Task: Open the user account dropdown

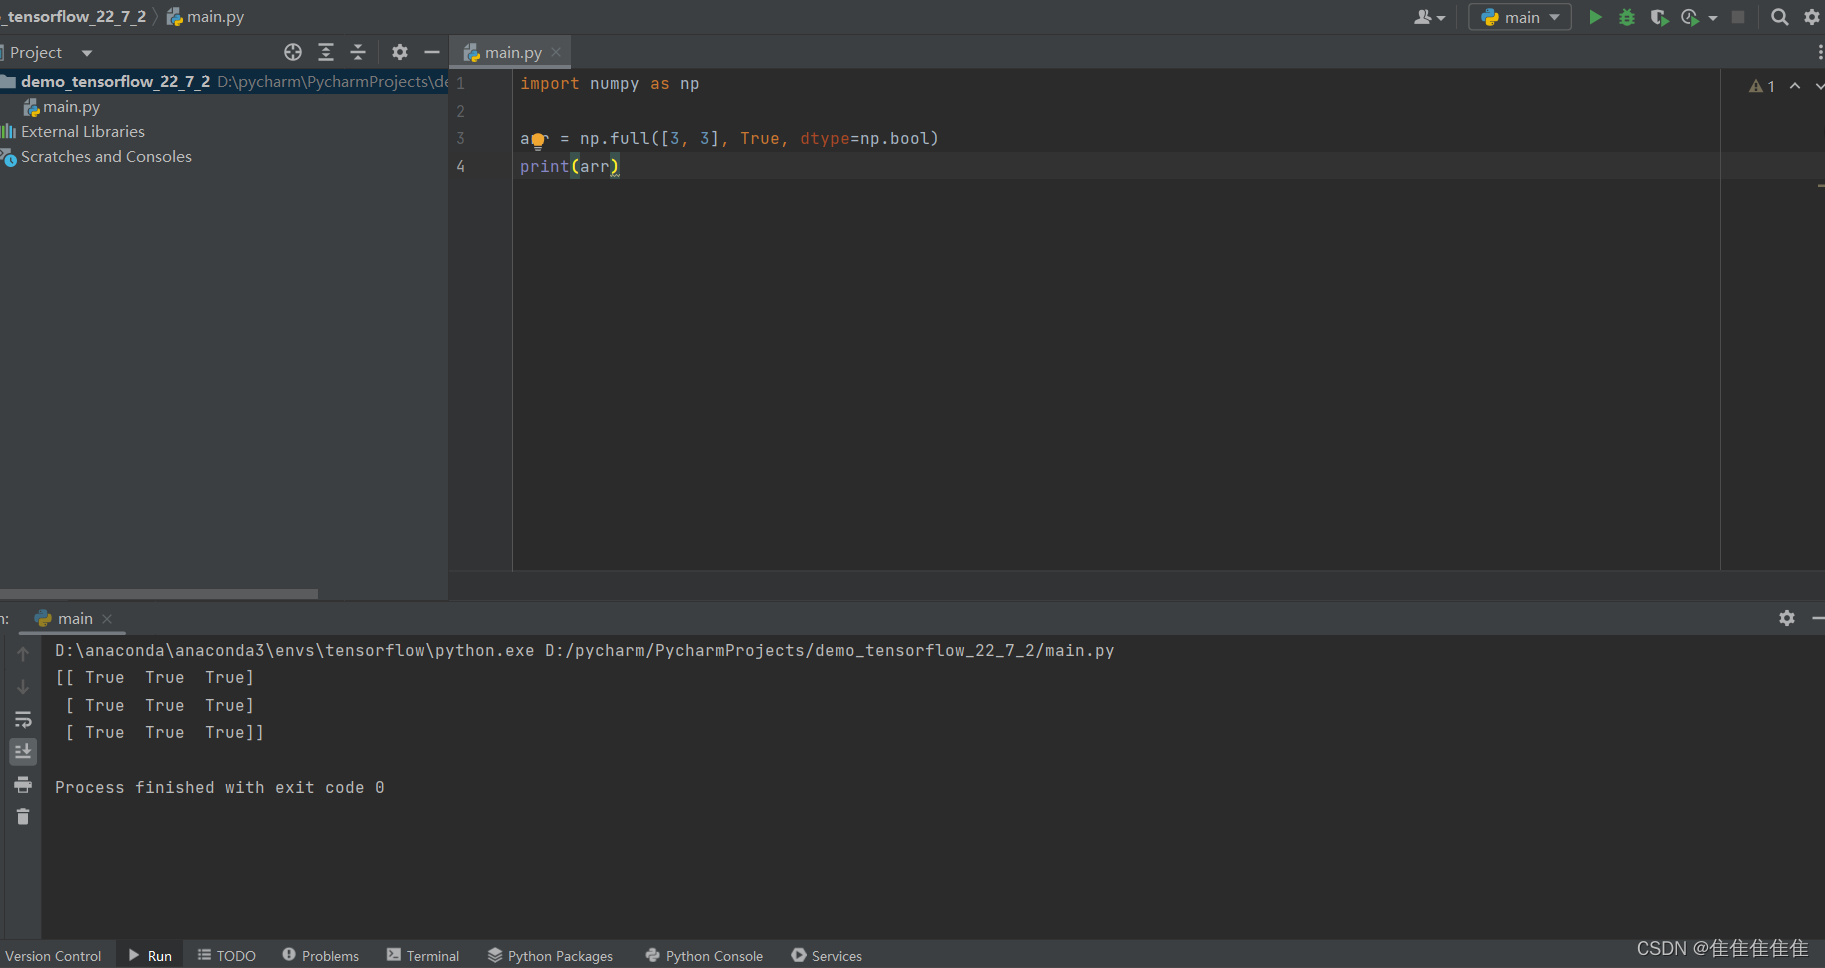Action: [x=1430, y=17]
